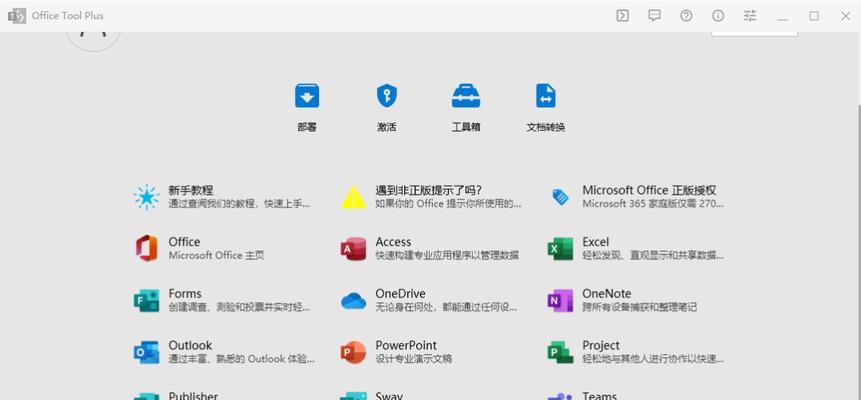Click the Office Tool Plus logo icon
This screenshot has height=400, width=861.
tap(17, 16)
